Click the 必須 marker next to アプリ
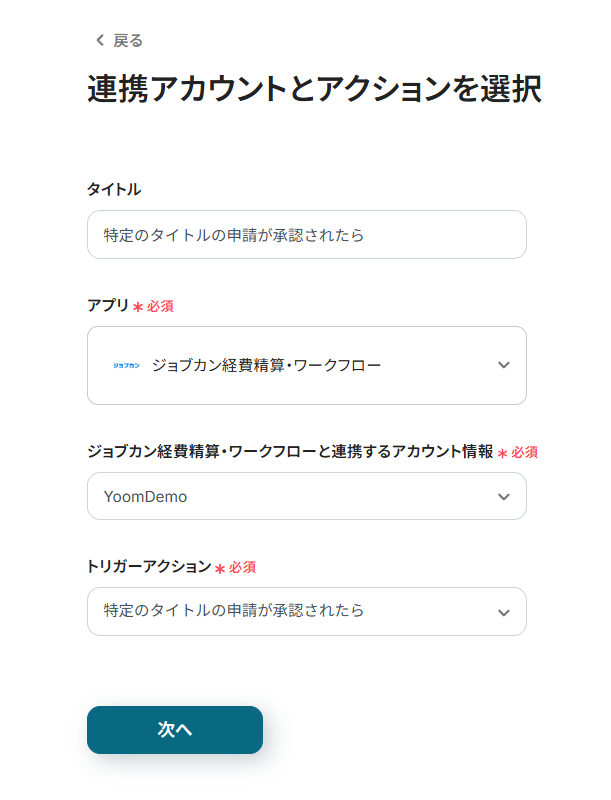This screenshot has height=800, width=611. [x=160, y=306]
